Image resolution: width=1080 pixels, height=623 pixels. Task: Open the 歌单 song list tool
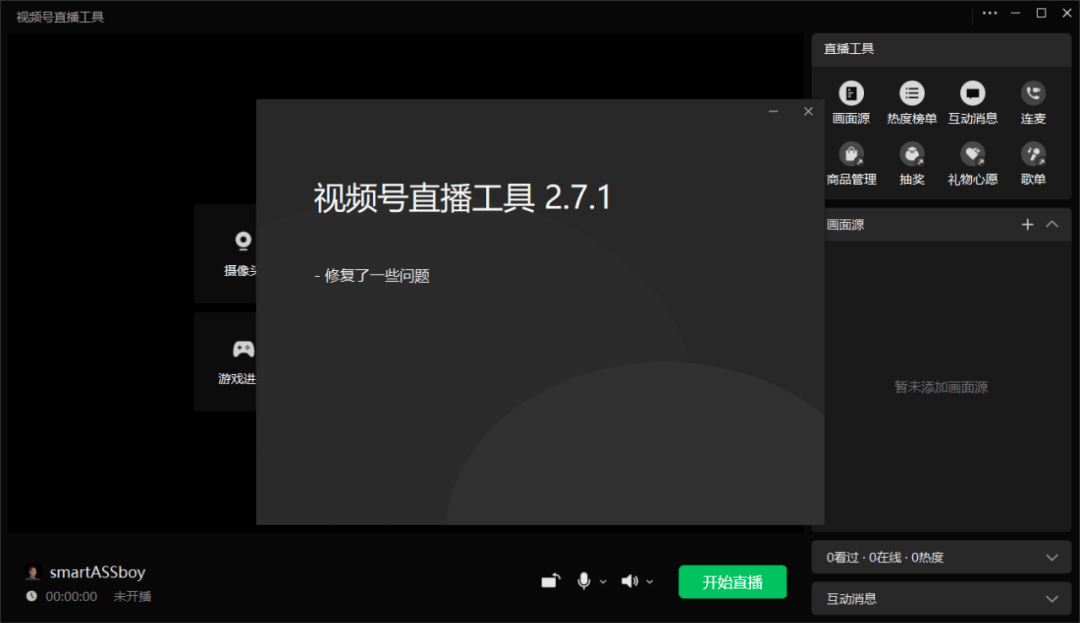tap(1033, 156)
